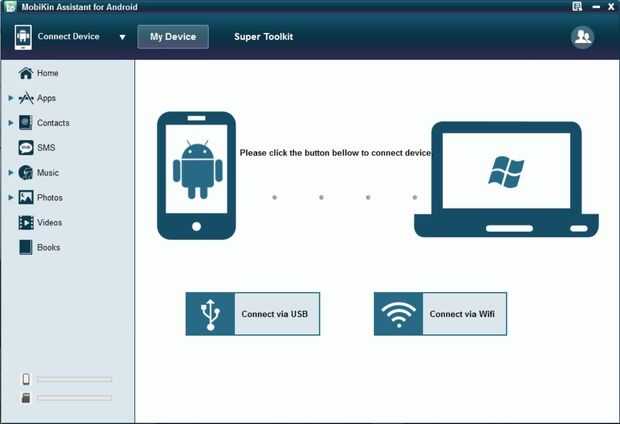The height and width of the screenshot is (424, 620).
Task: Click the Connect Device label
Action: pyautogui.click(x=68, y=36)
